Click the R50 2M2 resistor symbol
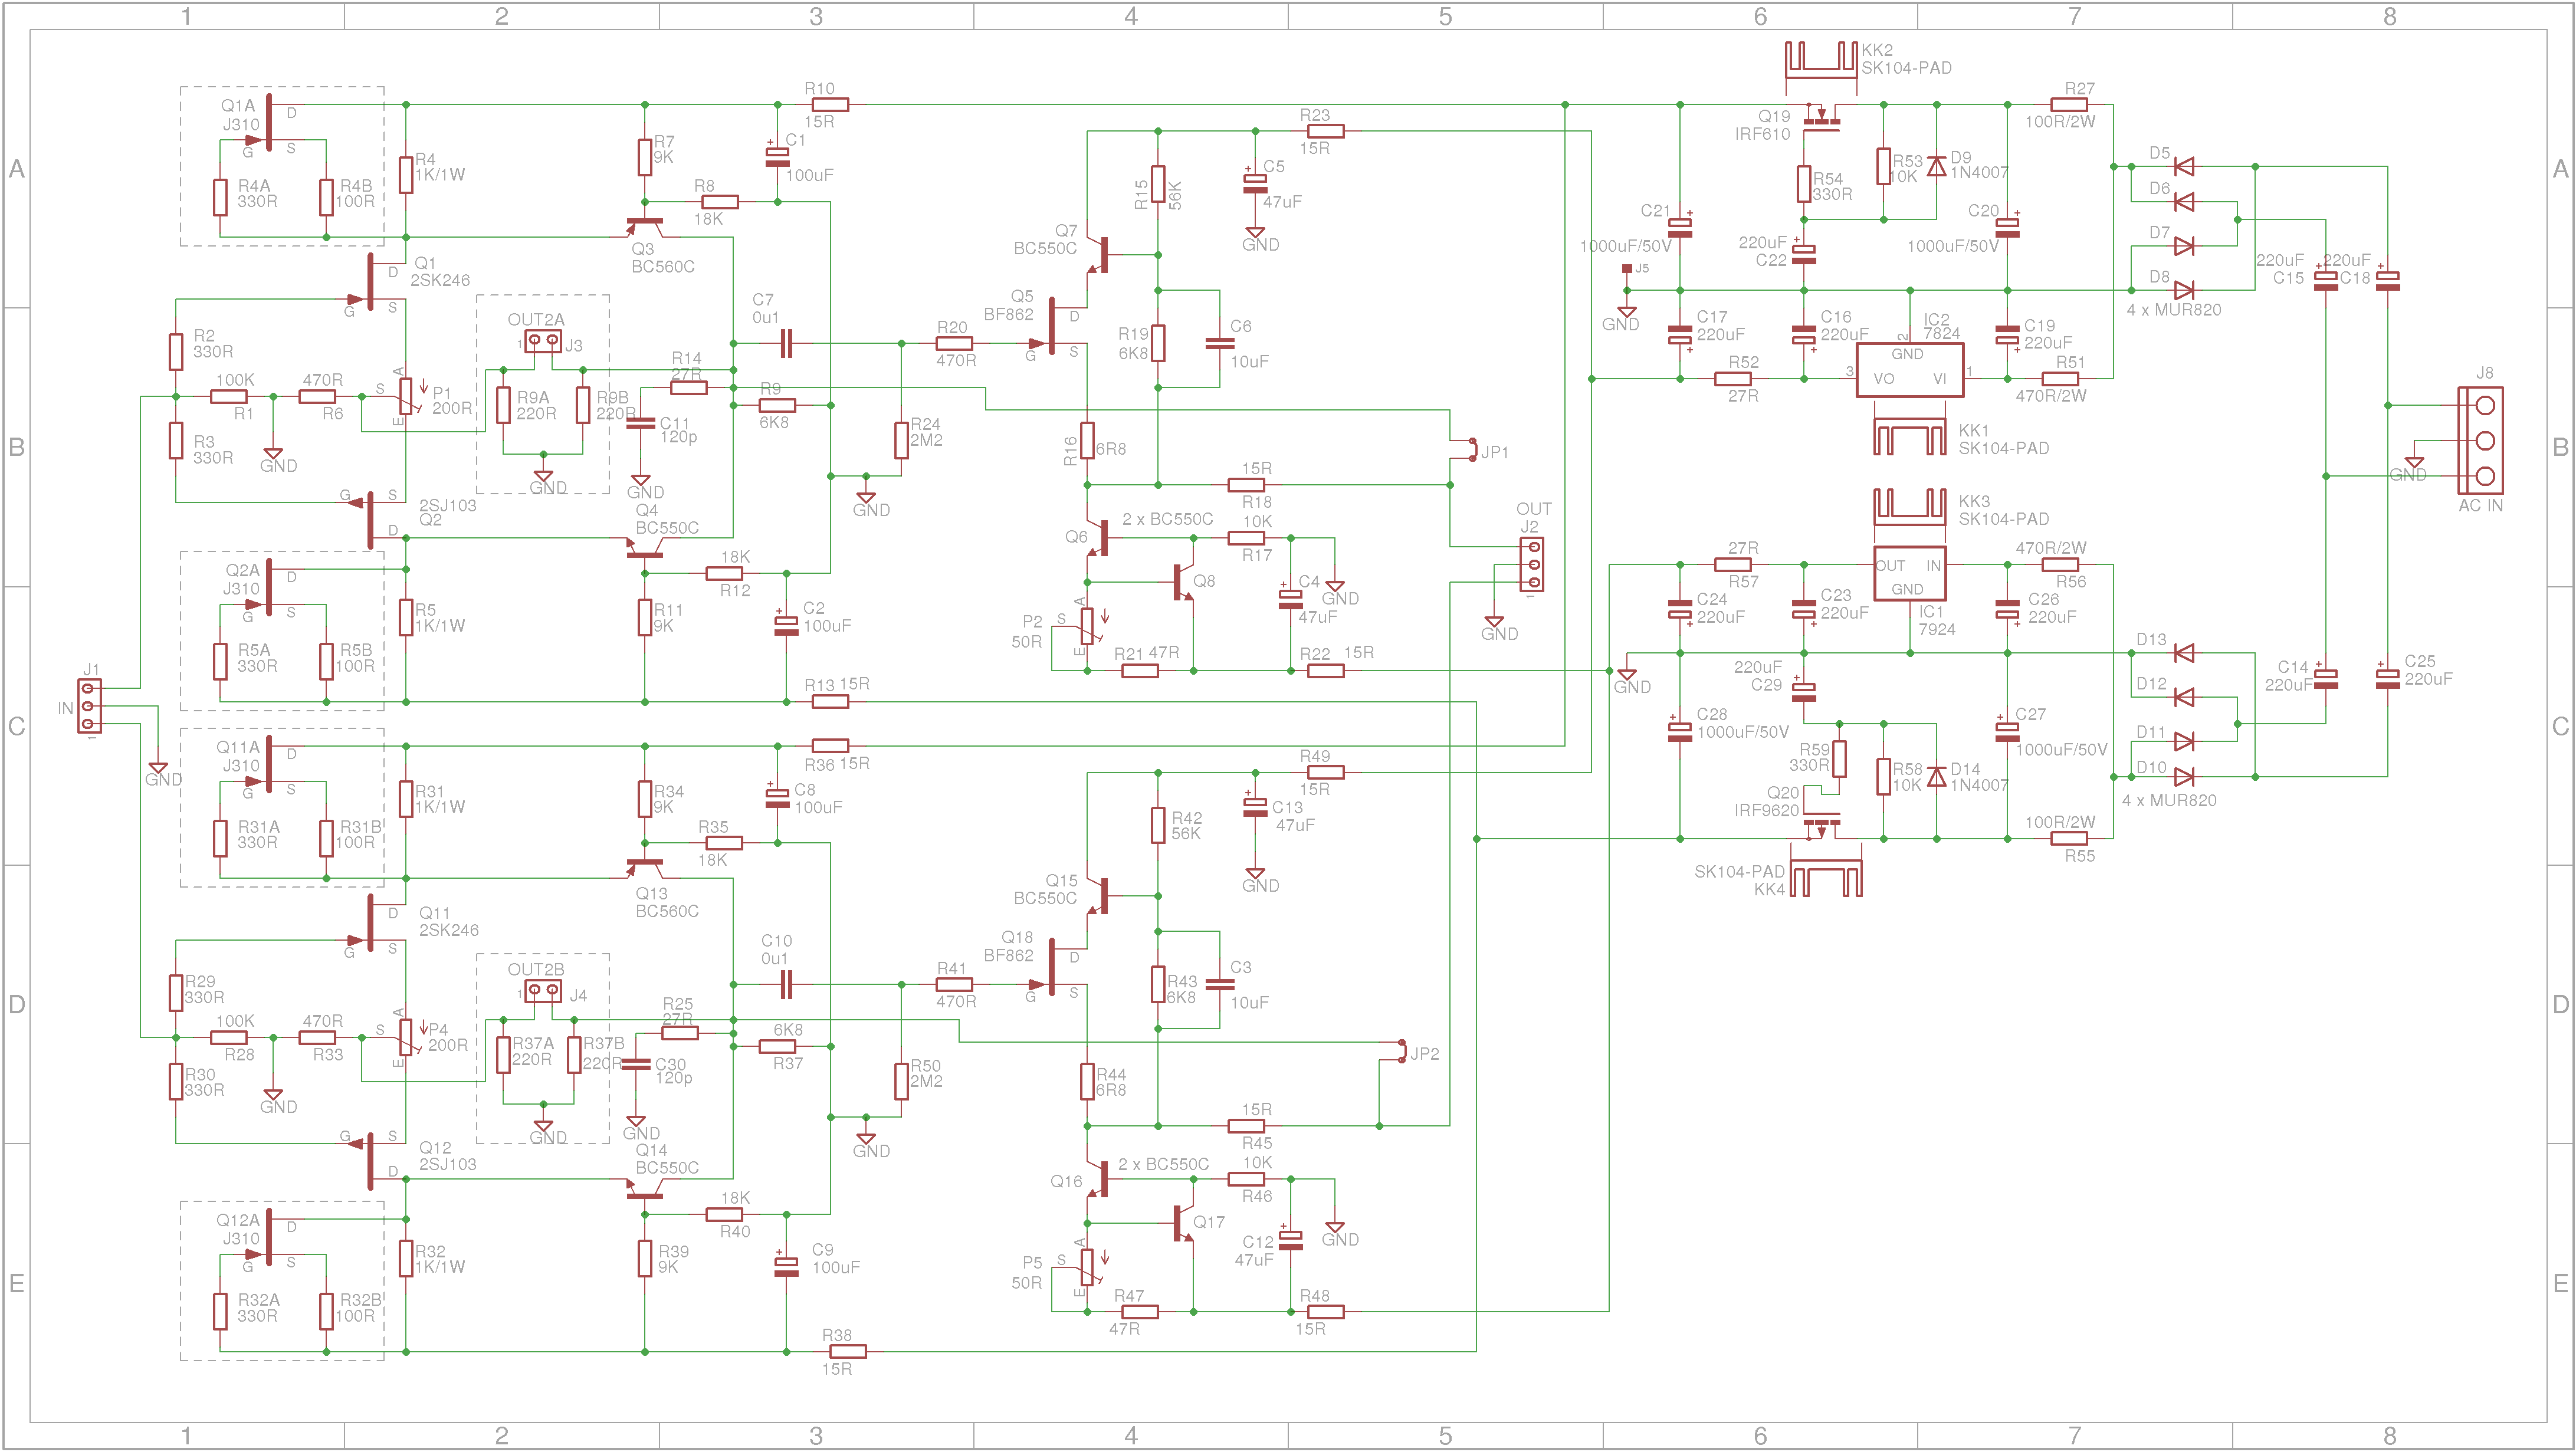This screenshot has width=2576, height=1452. point(901,1081)
